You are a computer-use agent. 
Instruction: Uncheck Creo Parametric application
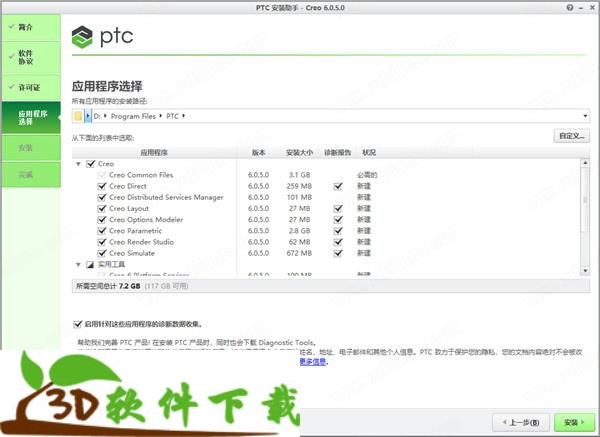tap(102, 231)
